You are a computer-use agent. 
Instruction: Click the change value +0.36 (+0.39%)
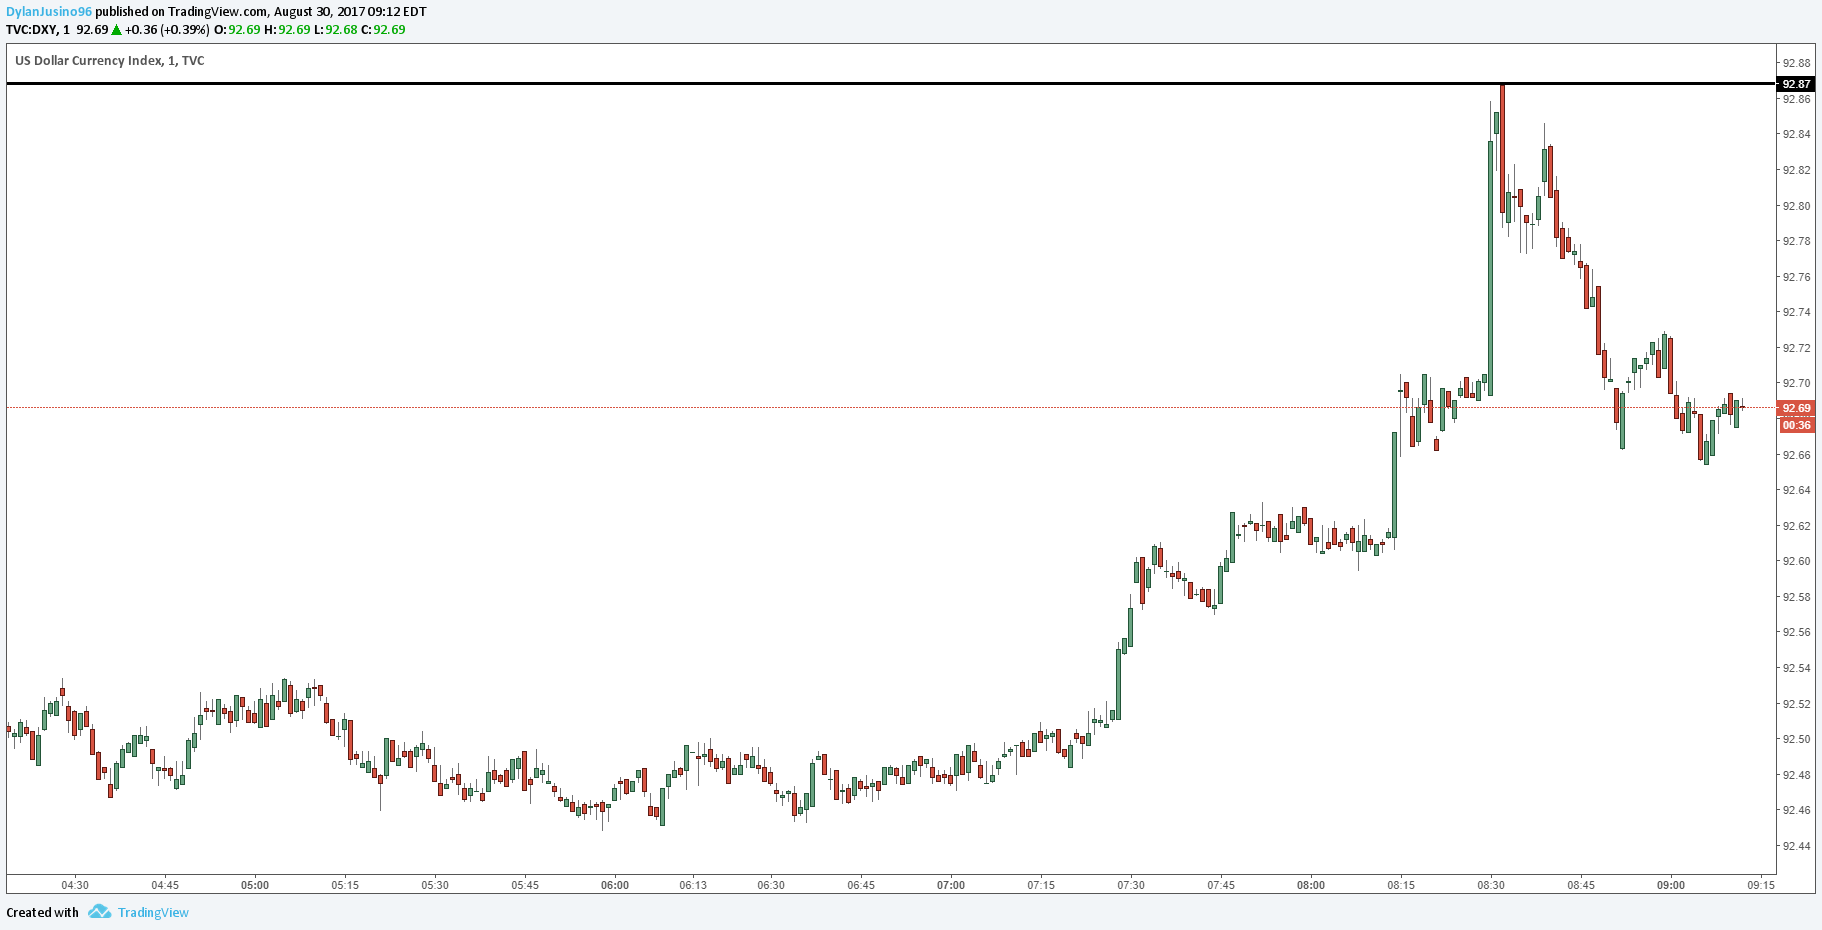click(x=167, y=30)
